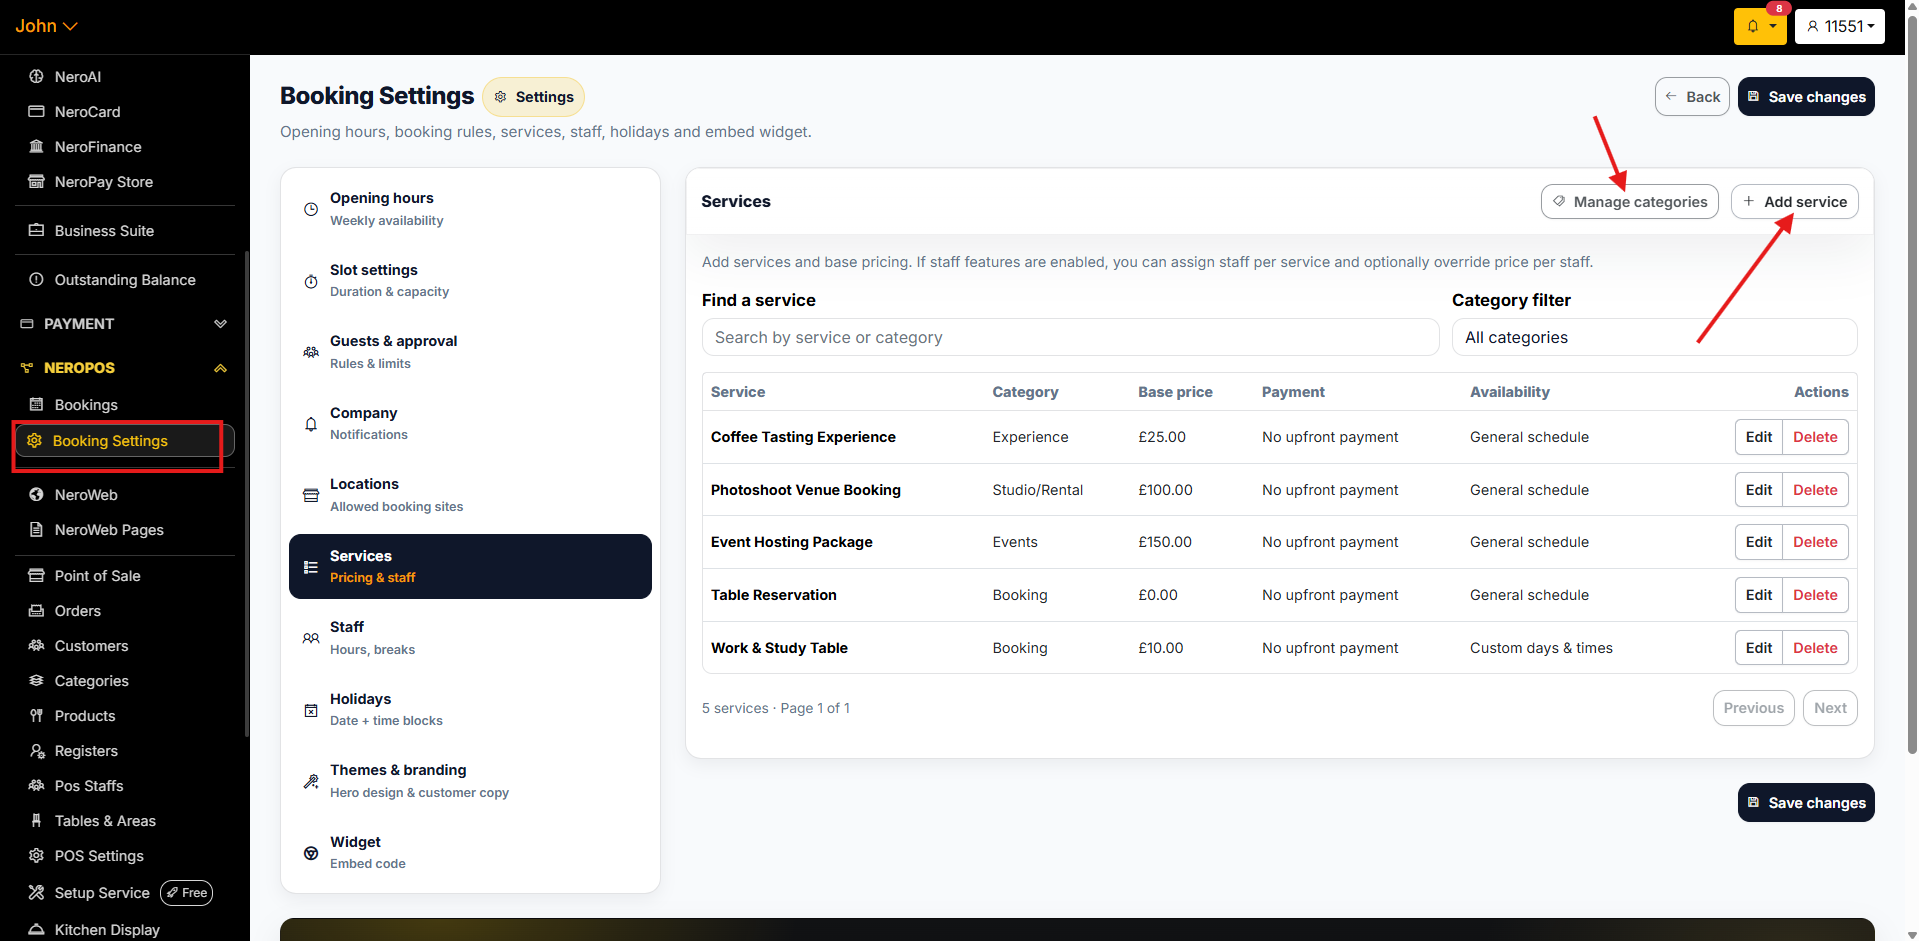Focus the Search by service field

[1070, 338]
